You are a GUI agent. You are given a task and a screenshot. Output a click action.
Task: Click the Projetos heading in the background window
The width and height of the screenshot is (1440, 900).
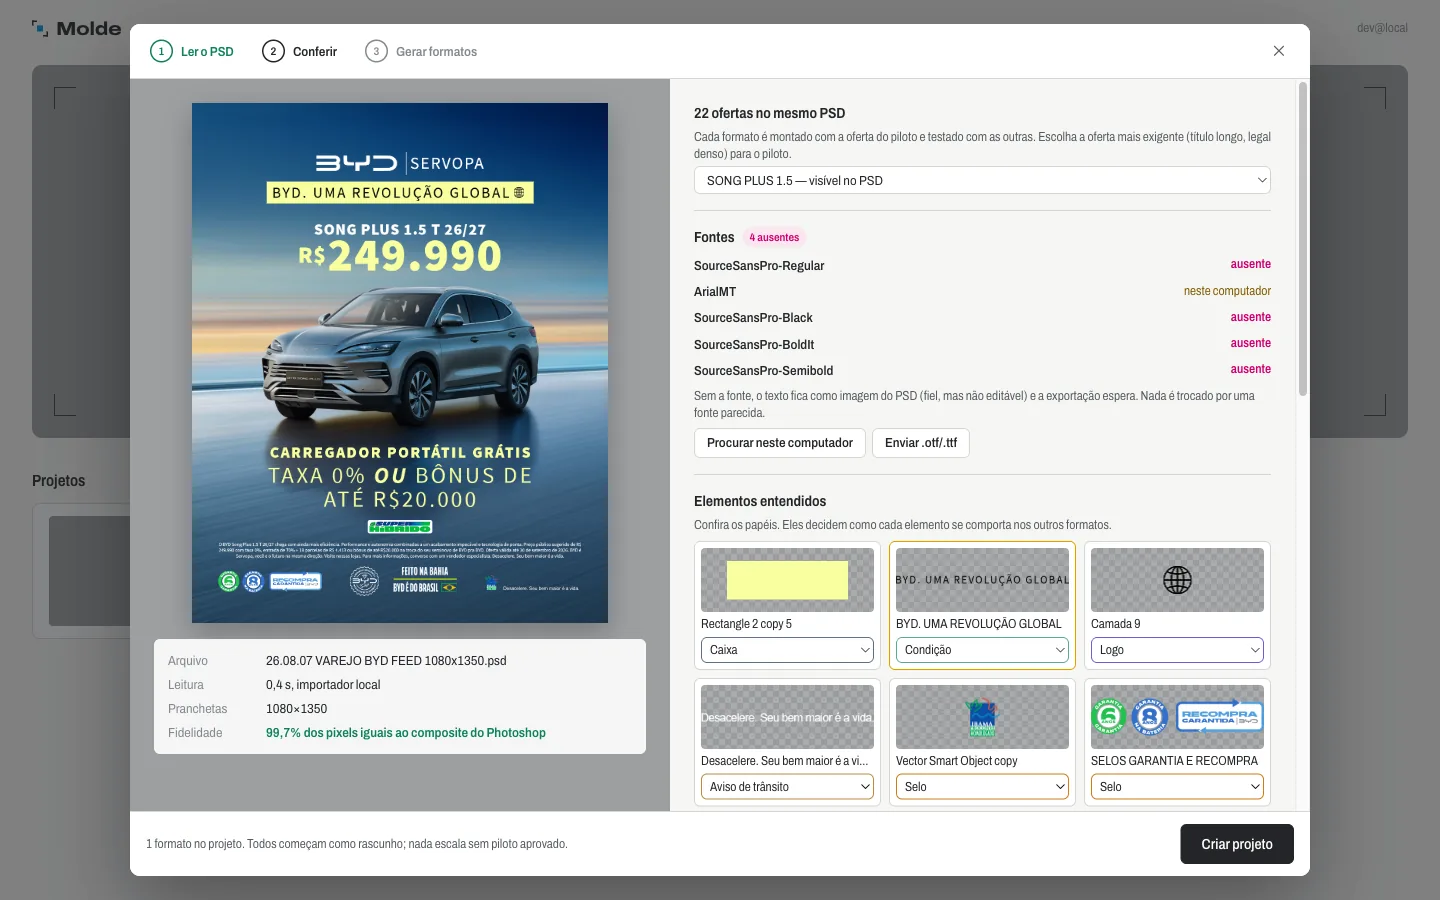click(59, 481)
